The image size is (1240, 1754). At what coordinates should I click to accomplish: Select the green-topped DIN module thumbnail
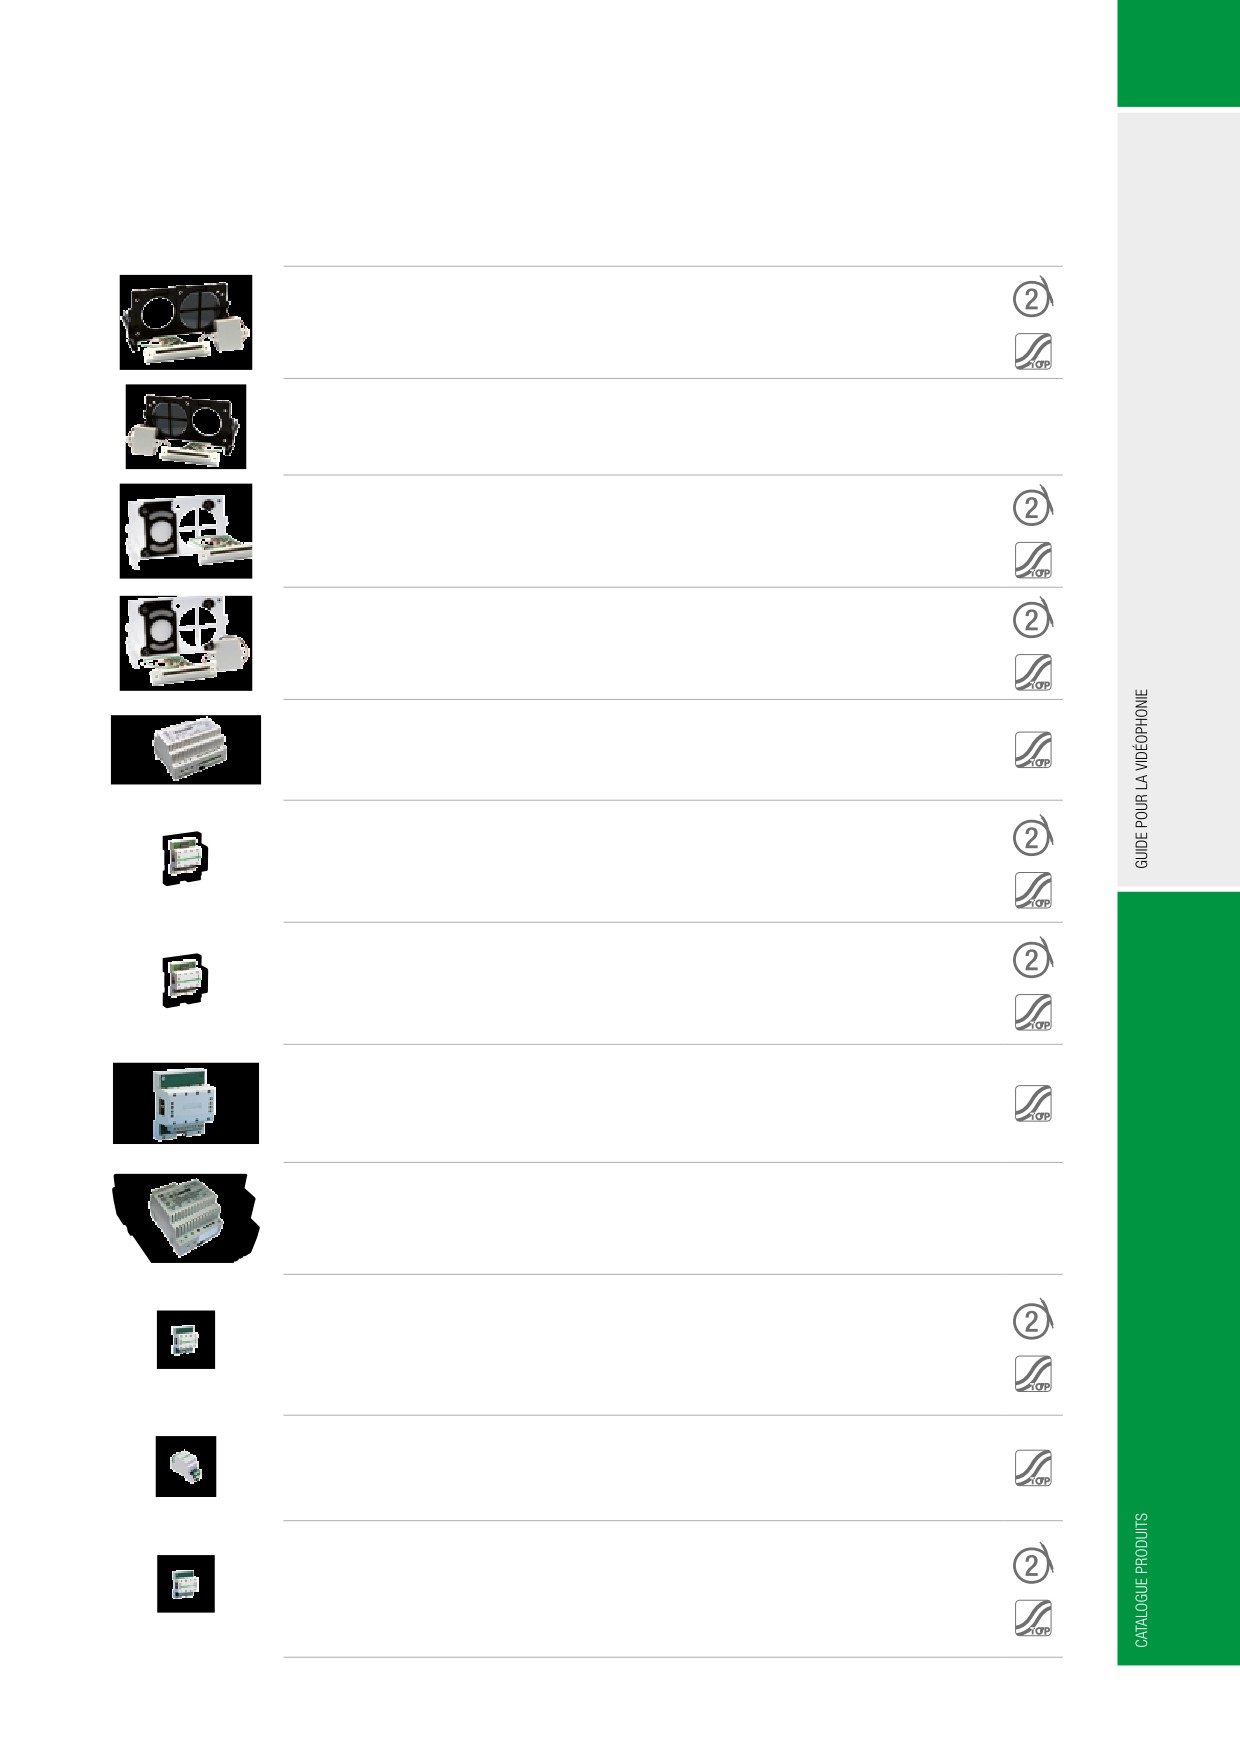click(x=186, y=1104)
